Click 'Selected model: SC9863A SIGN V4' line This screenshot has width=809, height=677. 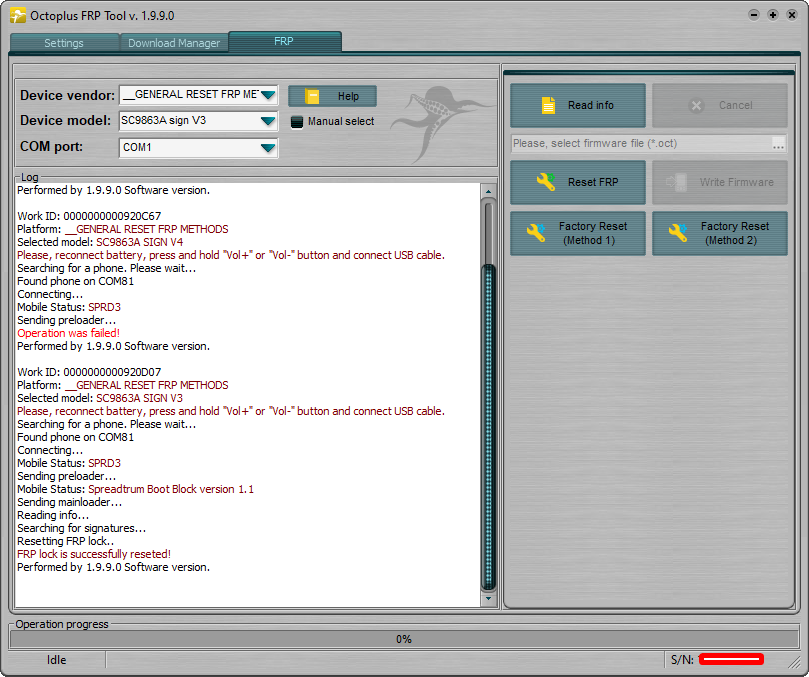point(100,242)
